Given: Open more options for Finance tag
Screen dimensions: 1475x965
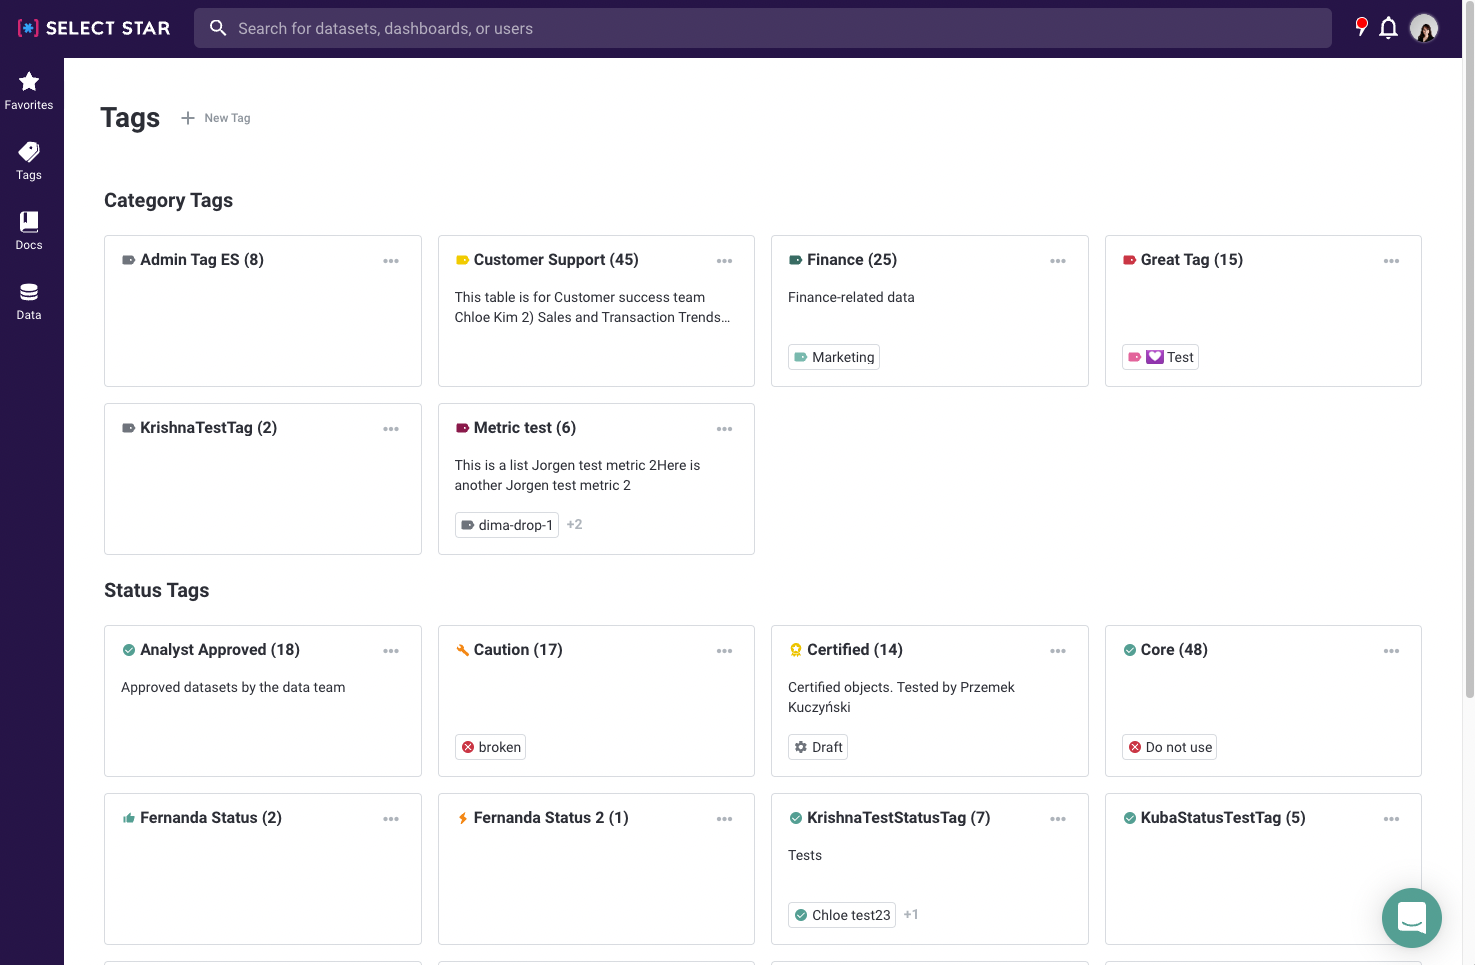Looking at the screenshot, I should [x=1057, y=261].
